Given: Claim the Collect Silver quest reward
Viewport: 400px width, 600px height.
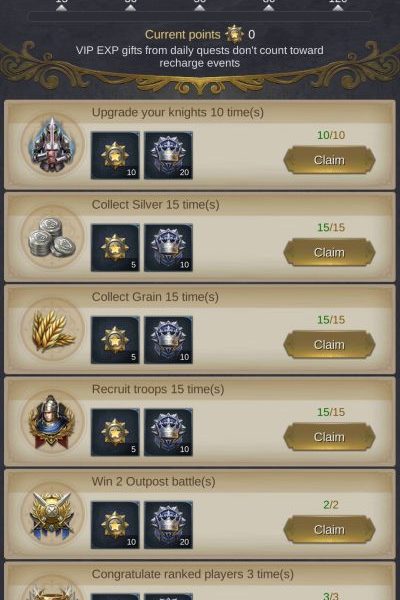Looking at the screenshot, I should [x=329, y=252].
